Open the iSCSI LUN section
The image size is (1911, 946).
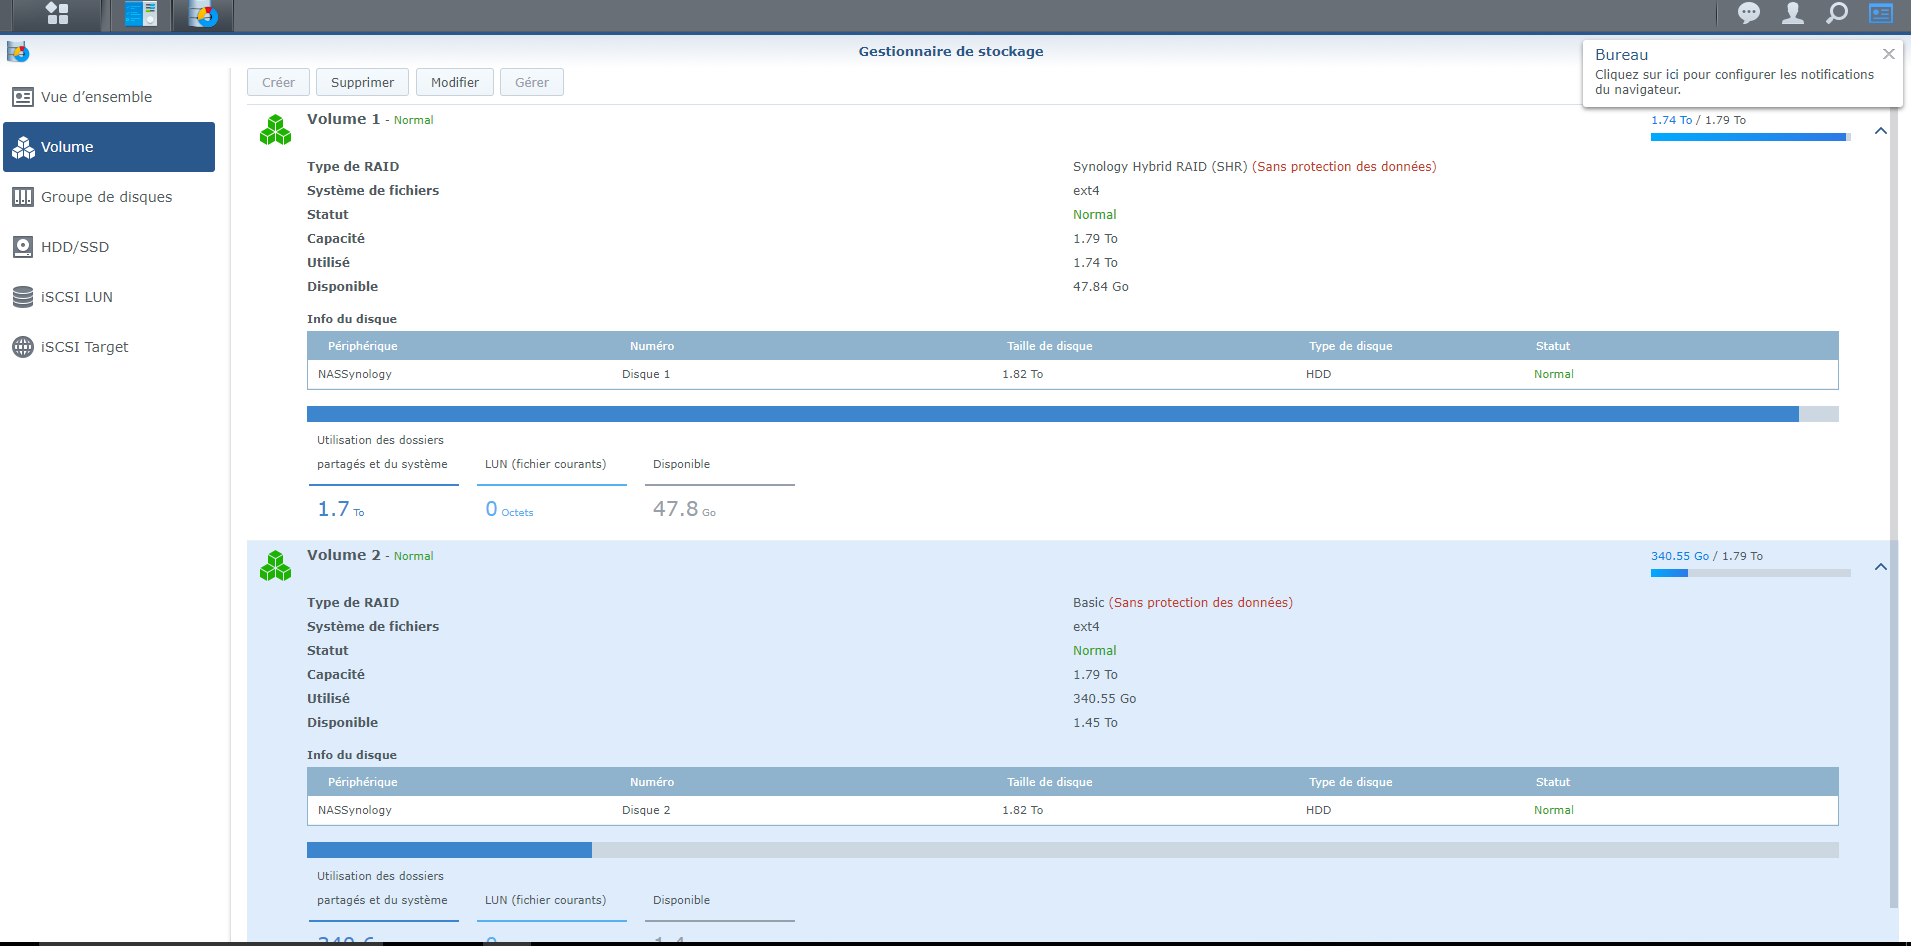coord(77,297)
